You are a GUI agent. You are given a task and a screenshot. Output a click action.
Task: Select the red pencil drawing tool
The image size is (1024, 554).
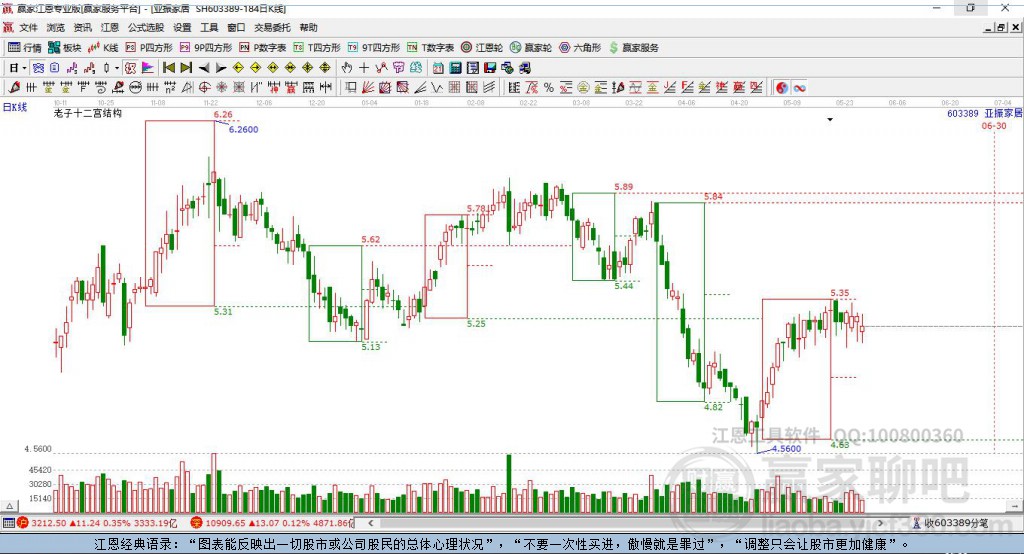pos(14,88)
